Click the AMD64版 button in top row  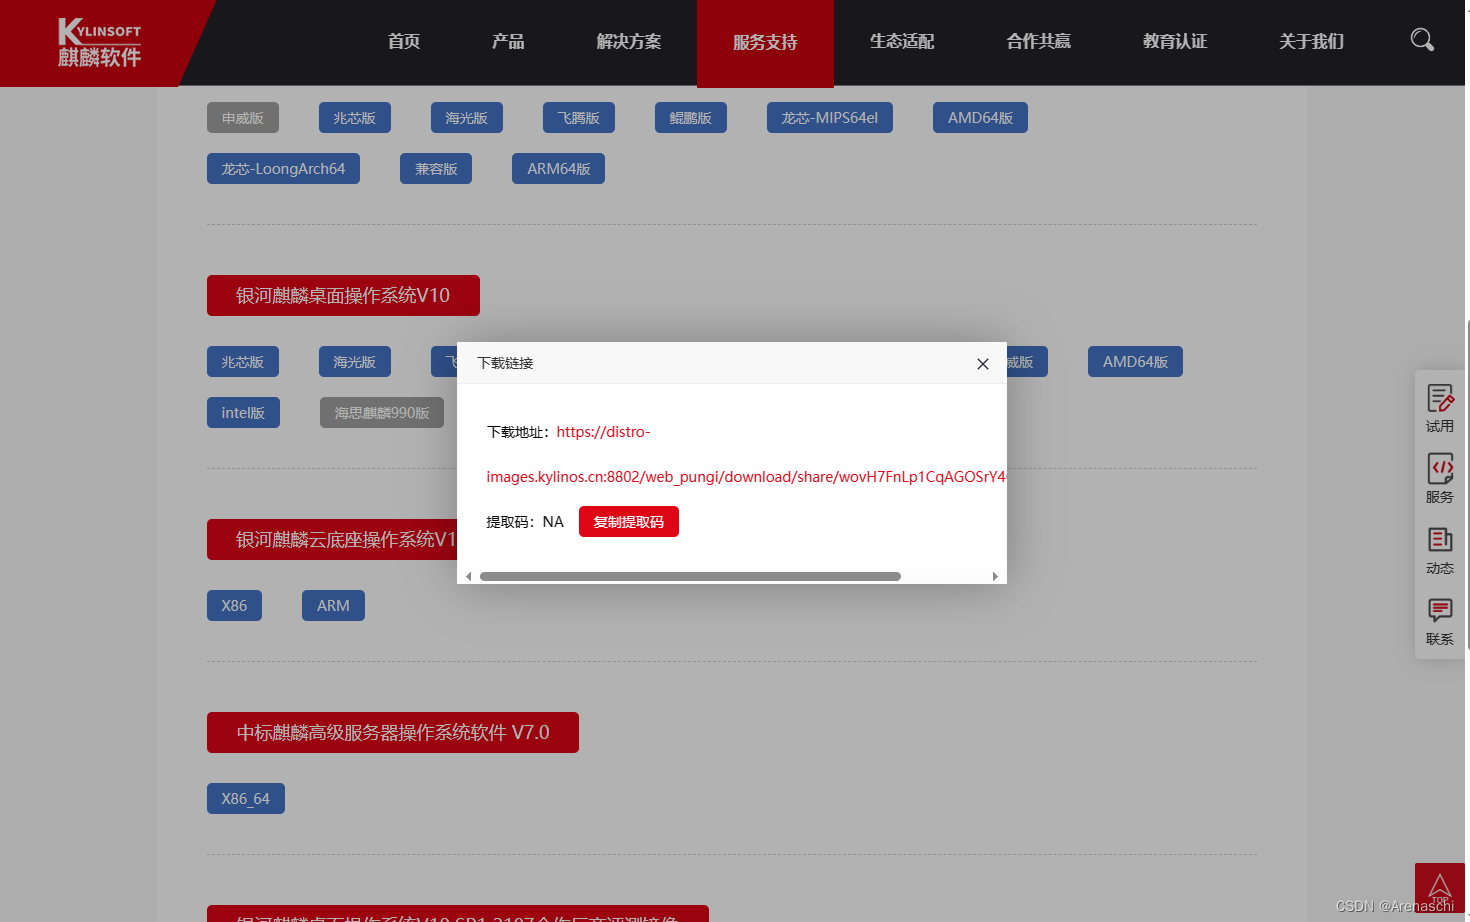pyautogui.click(x=980, y=118)
